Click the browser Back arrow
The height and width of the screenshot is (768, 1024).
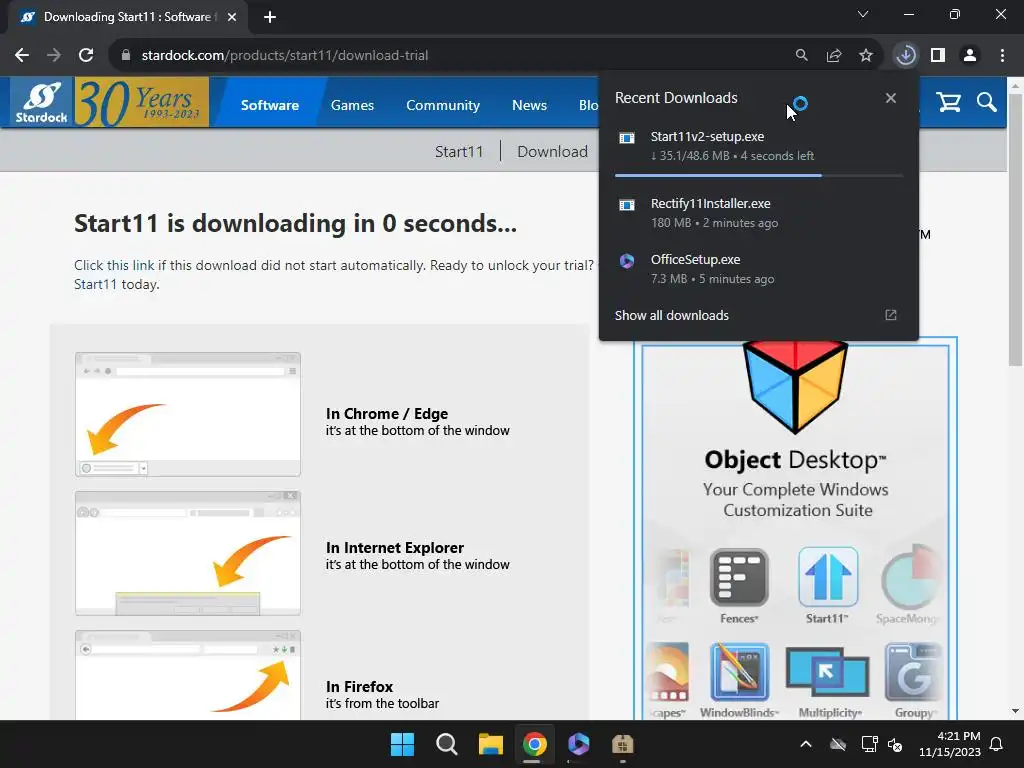pos(22,56)
